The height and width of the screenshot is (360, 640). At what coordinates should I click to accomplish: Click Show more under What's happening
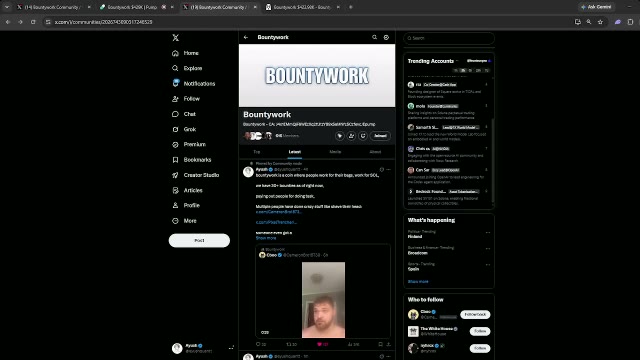418,282
